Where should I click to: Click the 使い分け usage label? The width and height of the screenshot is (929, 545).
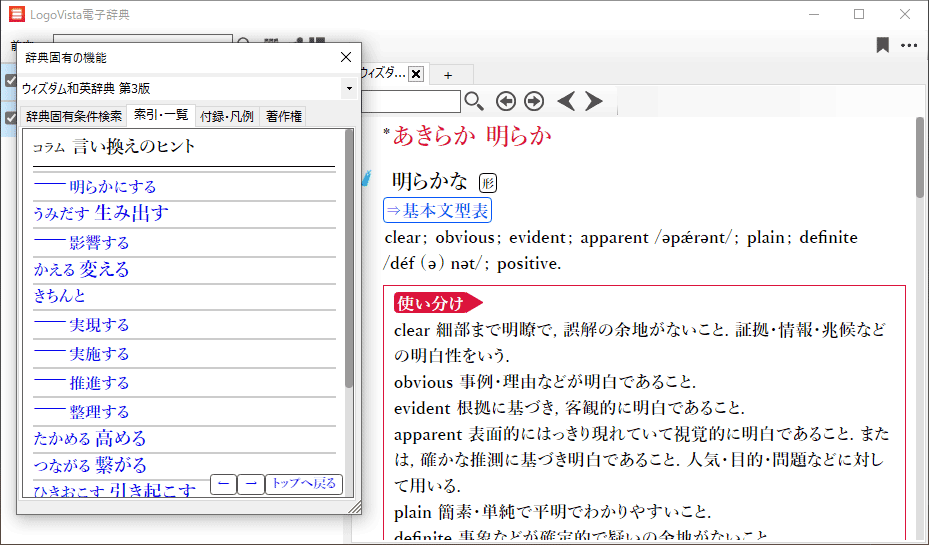point(438,303)
